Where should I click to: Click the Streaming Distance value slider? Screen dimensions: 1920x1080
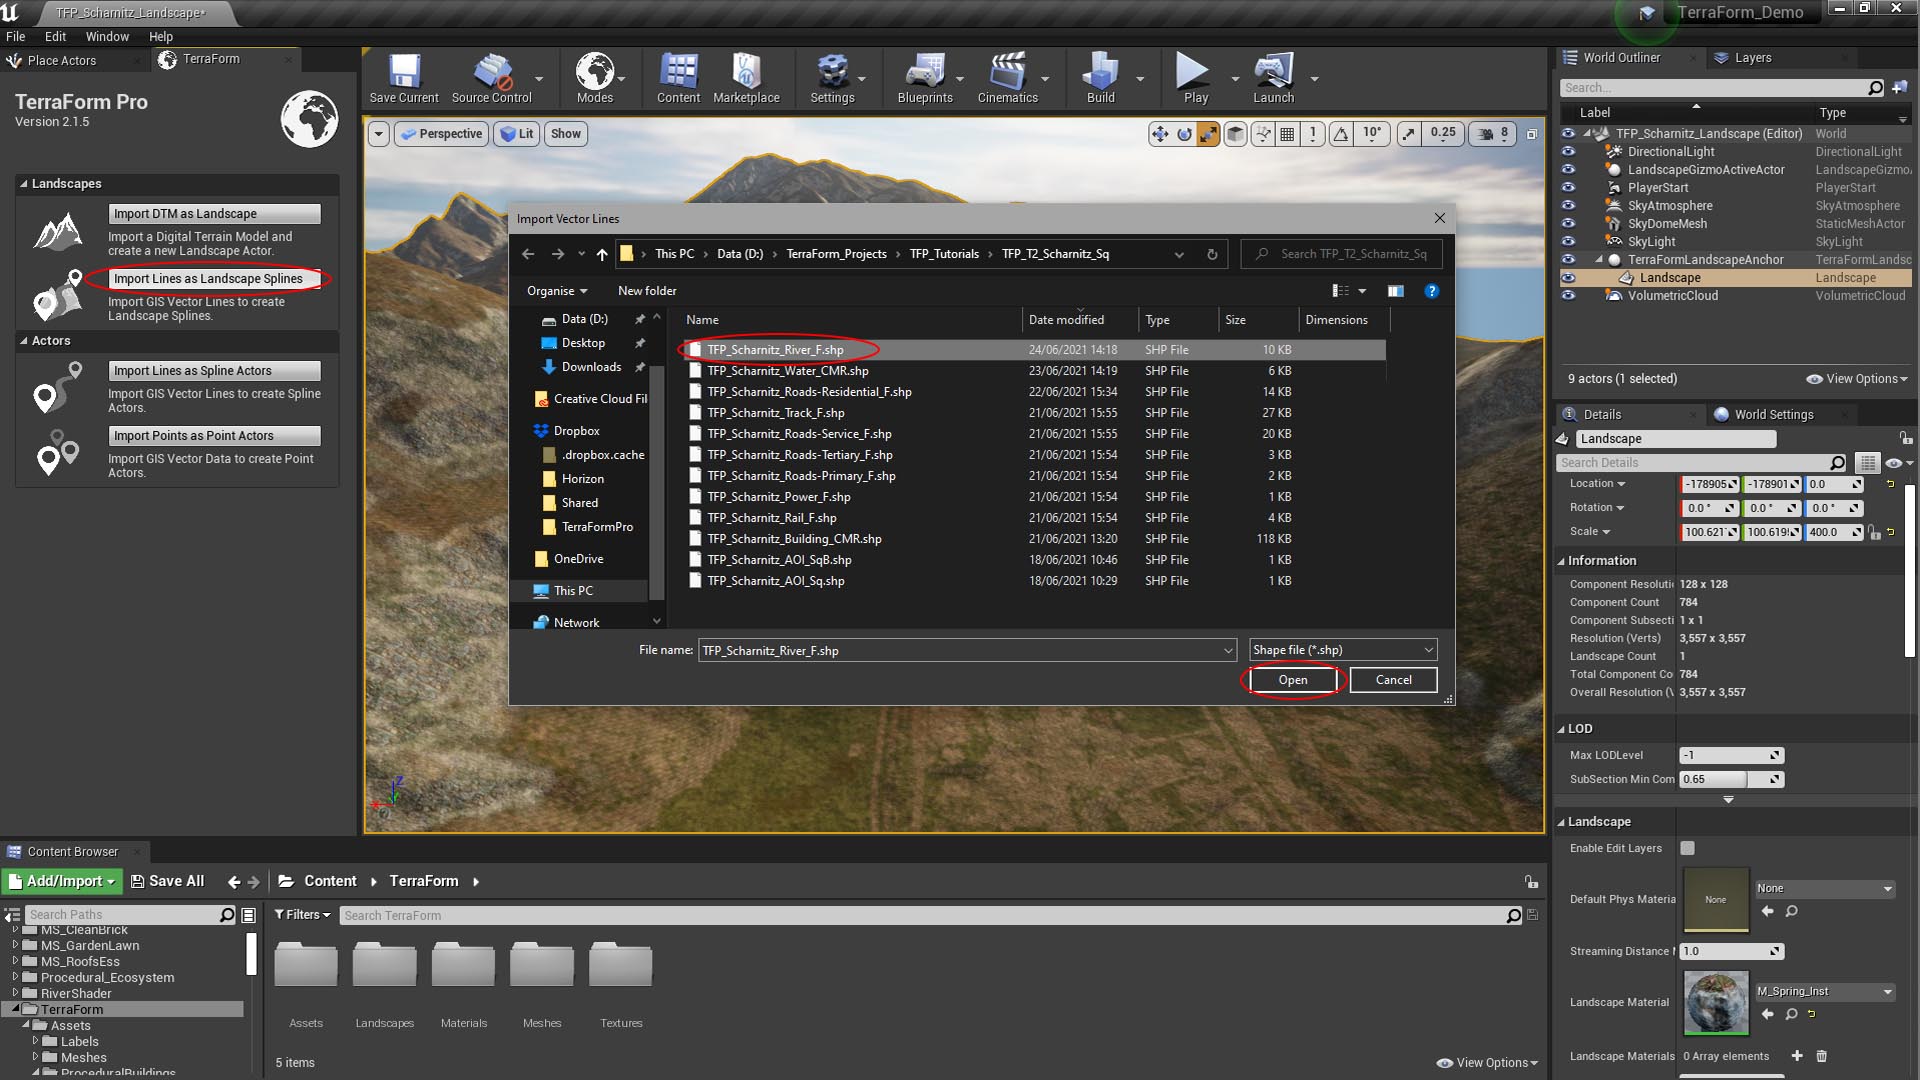(x=1732, y=951)
